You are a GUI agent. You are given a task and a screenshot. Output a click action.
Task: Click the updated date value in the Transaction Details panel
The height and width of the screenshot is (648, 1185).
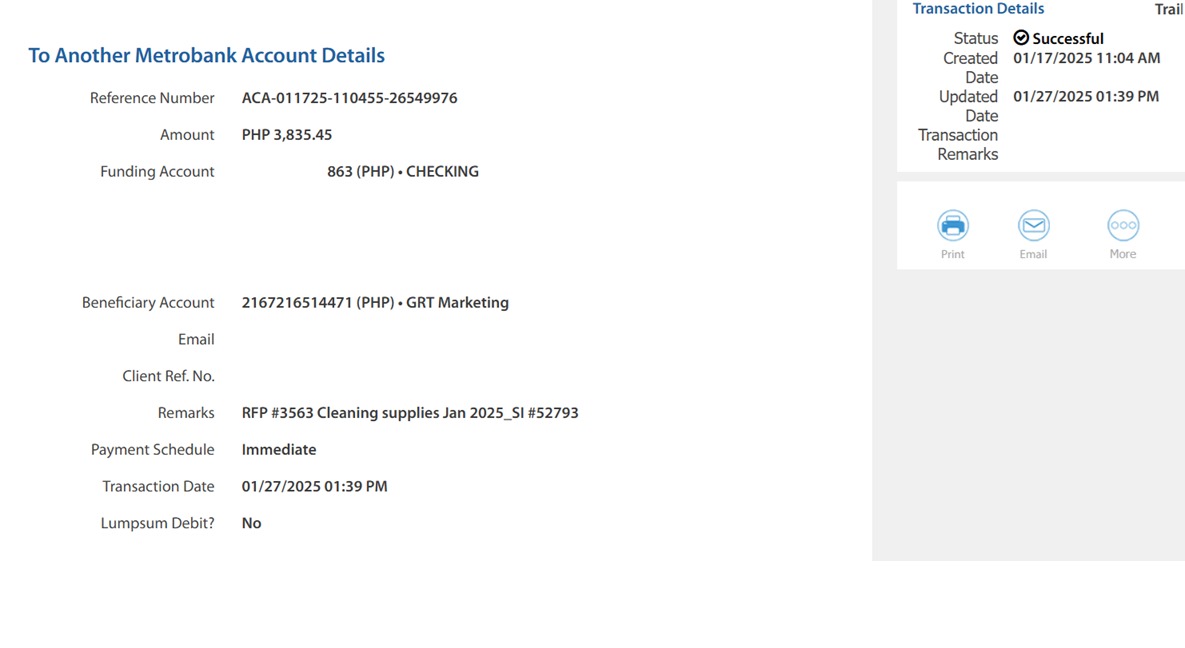(1085, 97)
